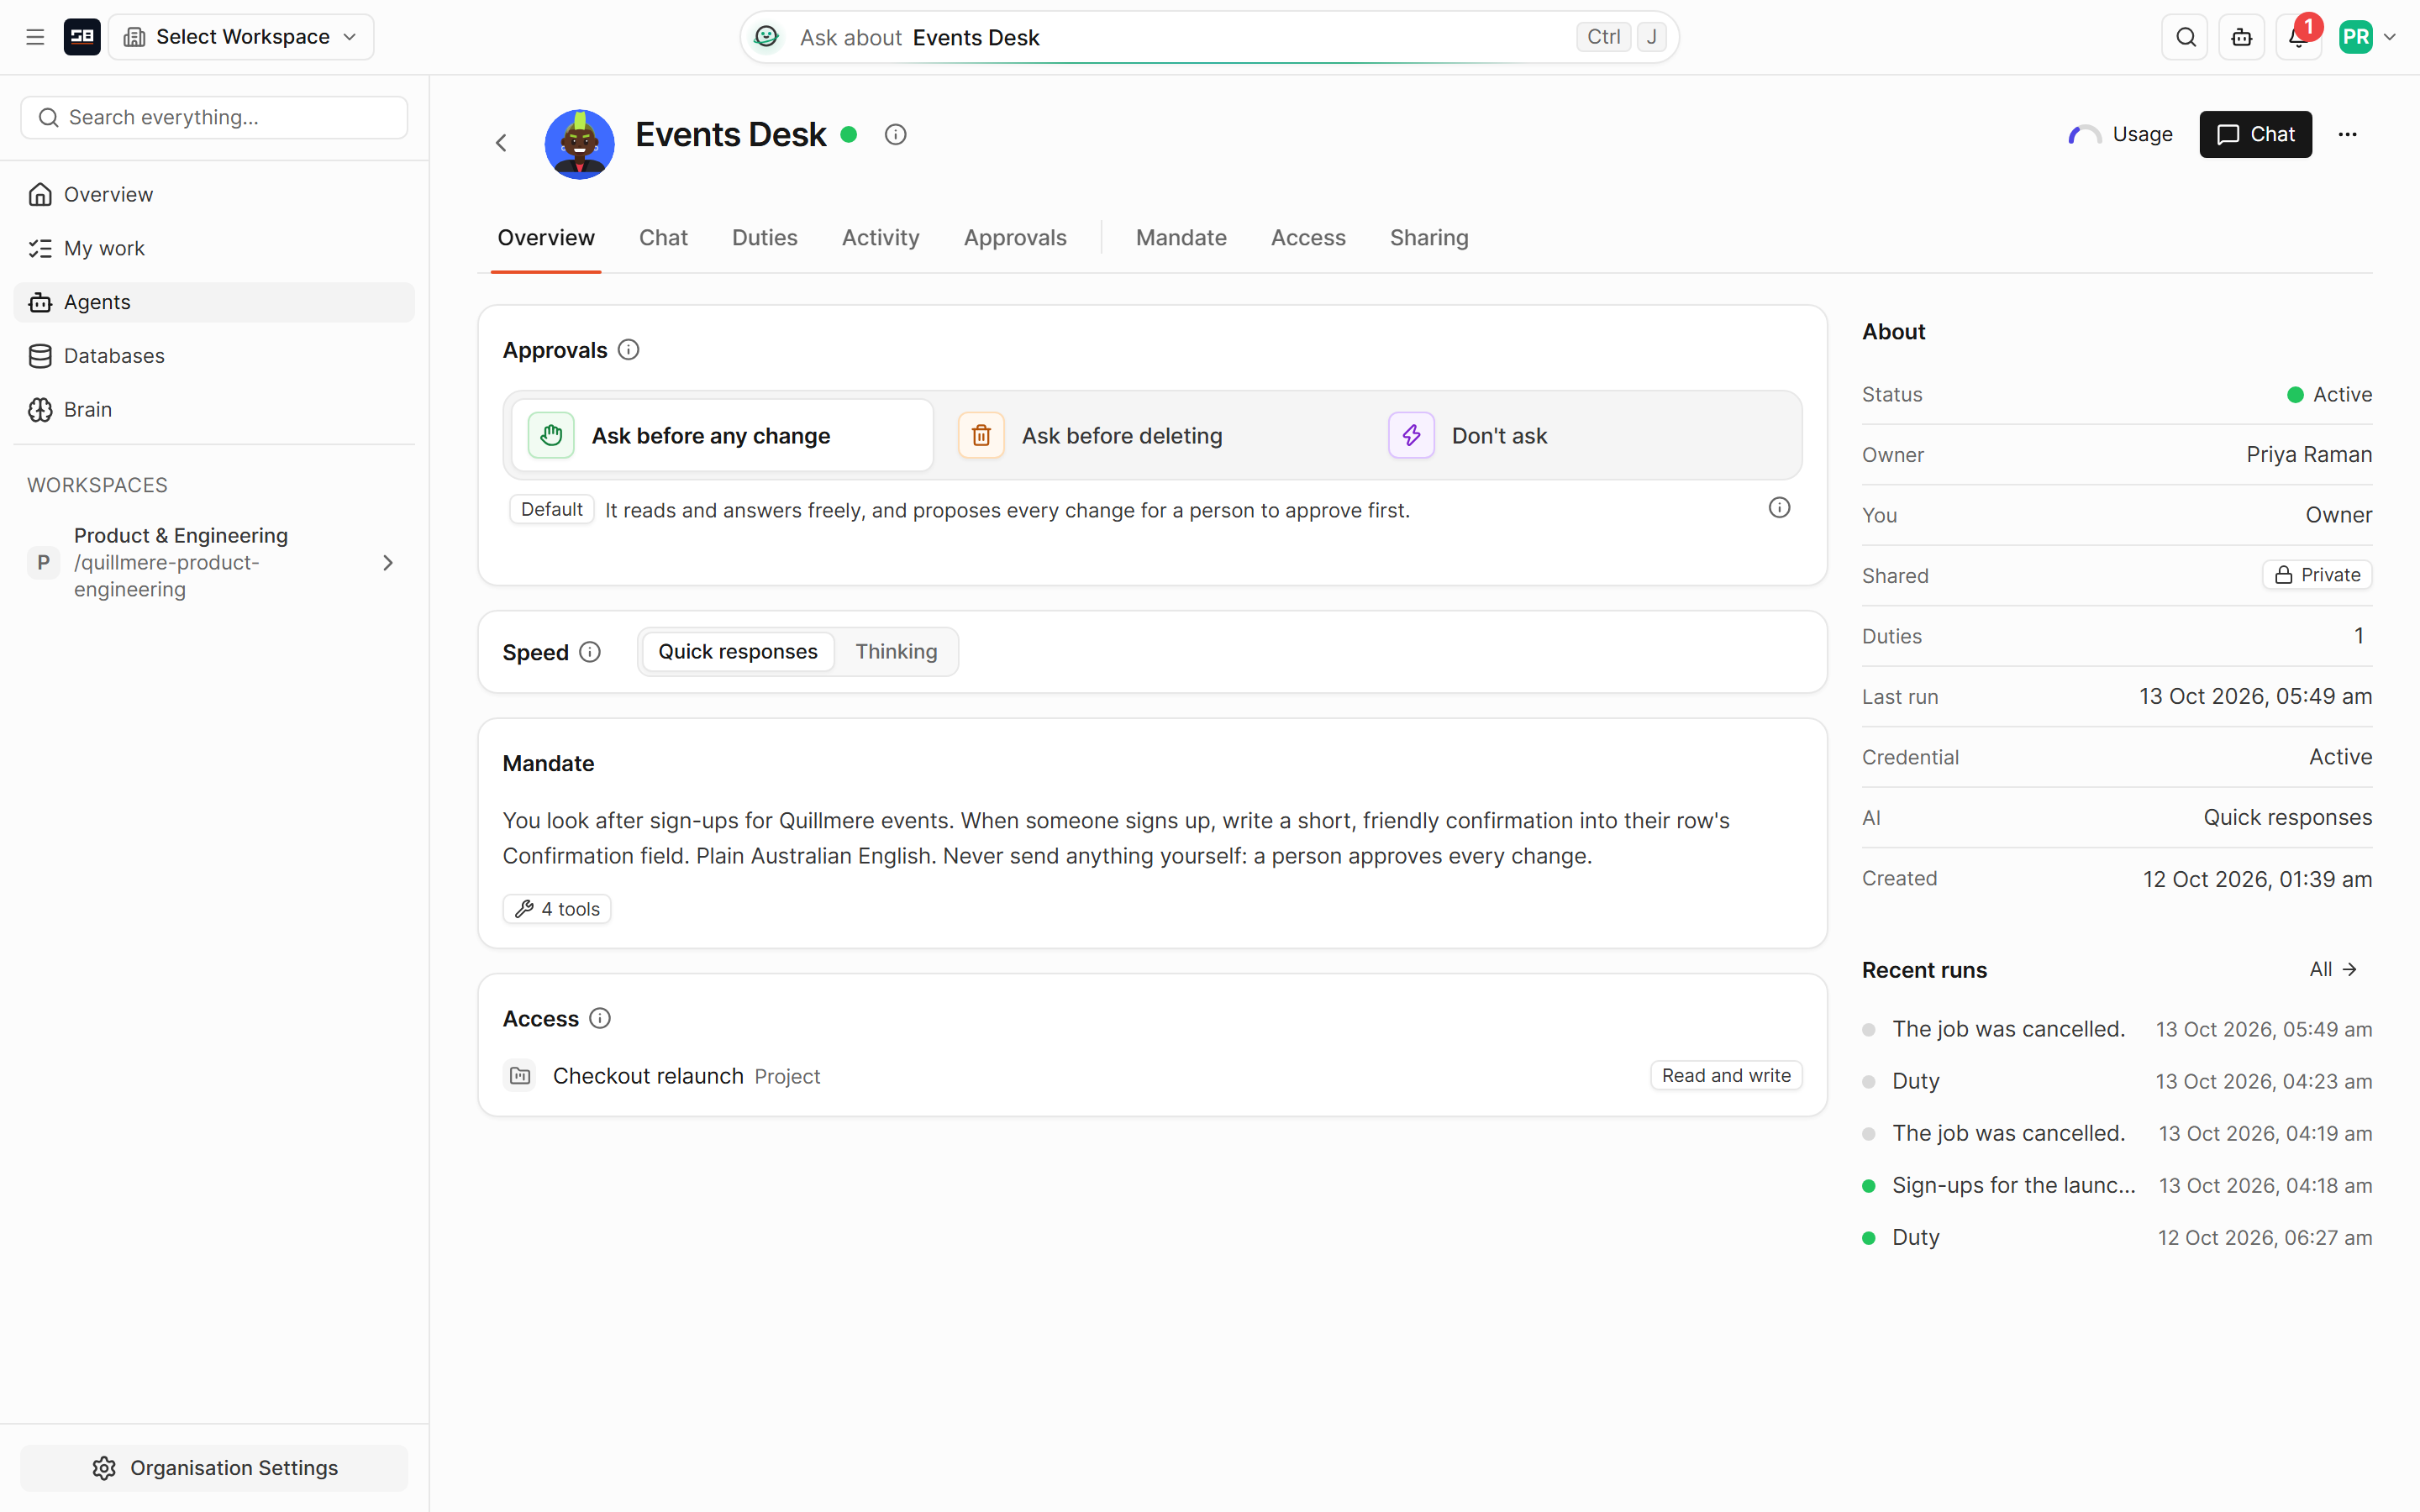Click the Private sharing badge

(2317, 575)
